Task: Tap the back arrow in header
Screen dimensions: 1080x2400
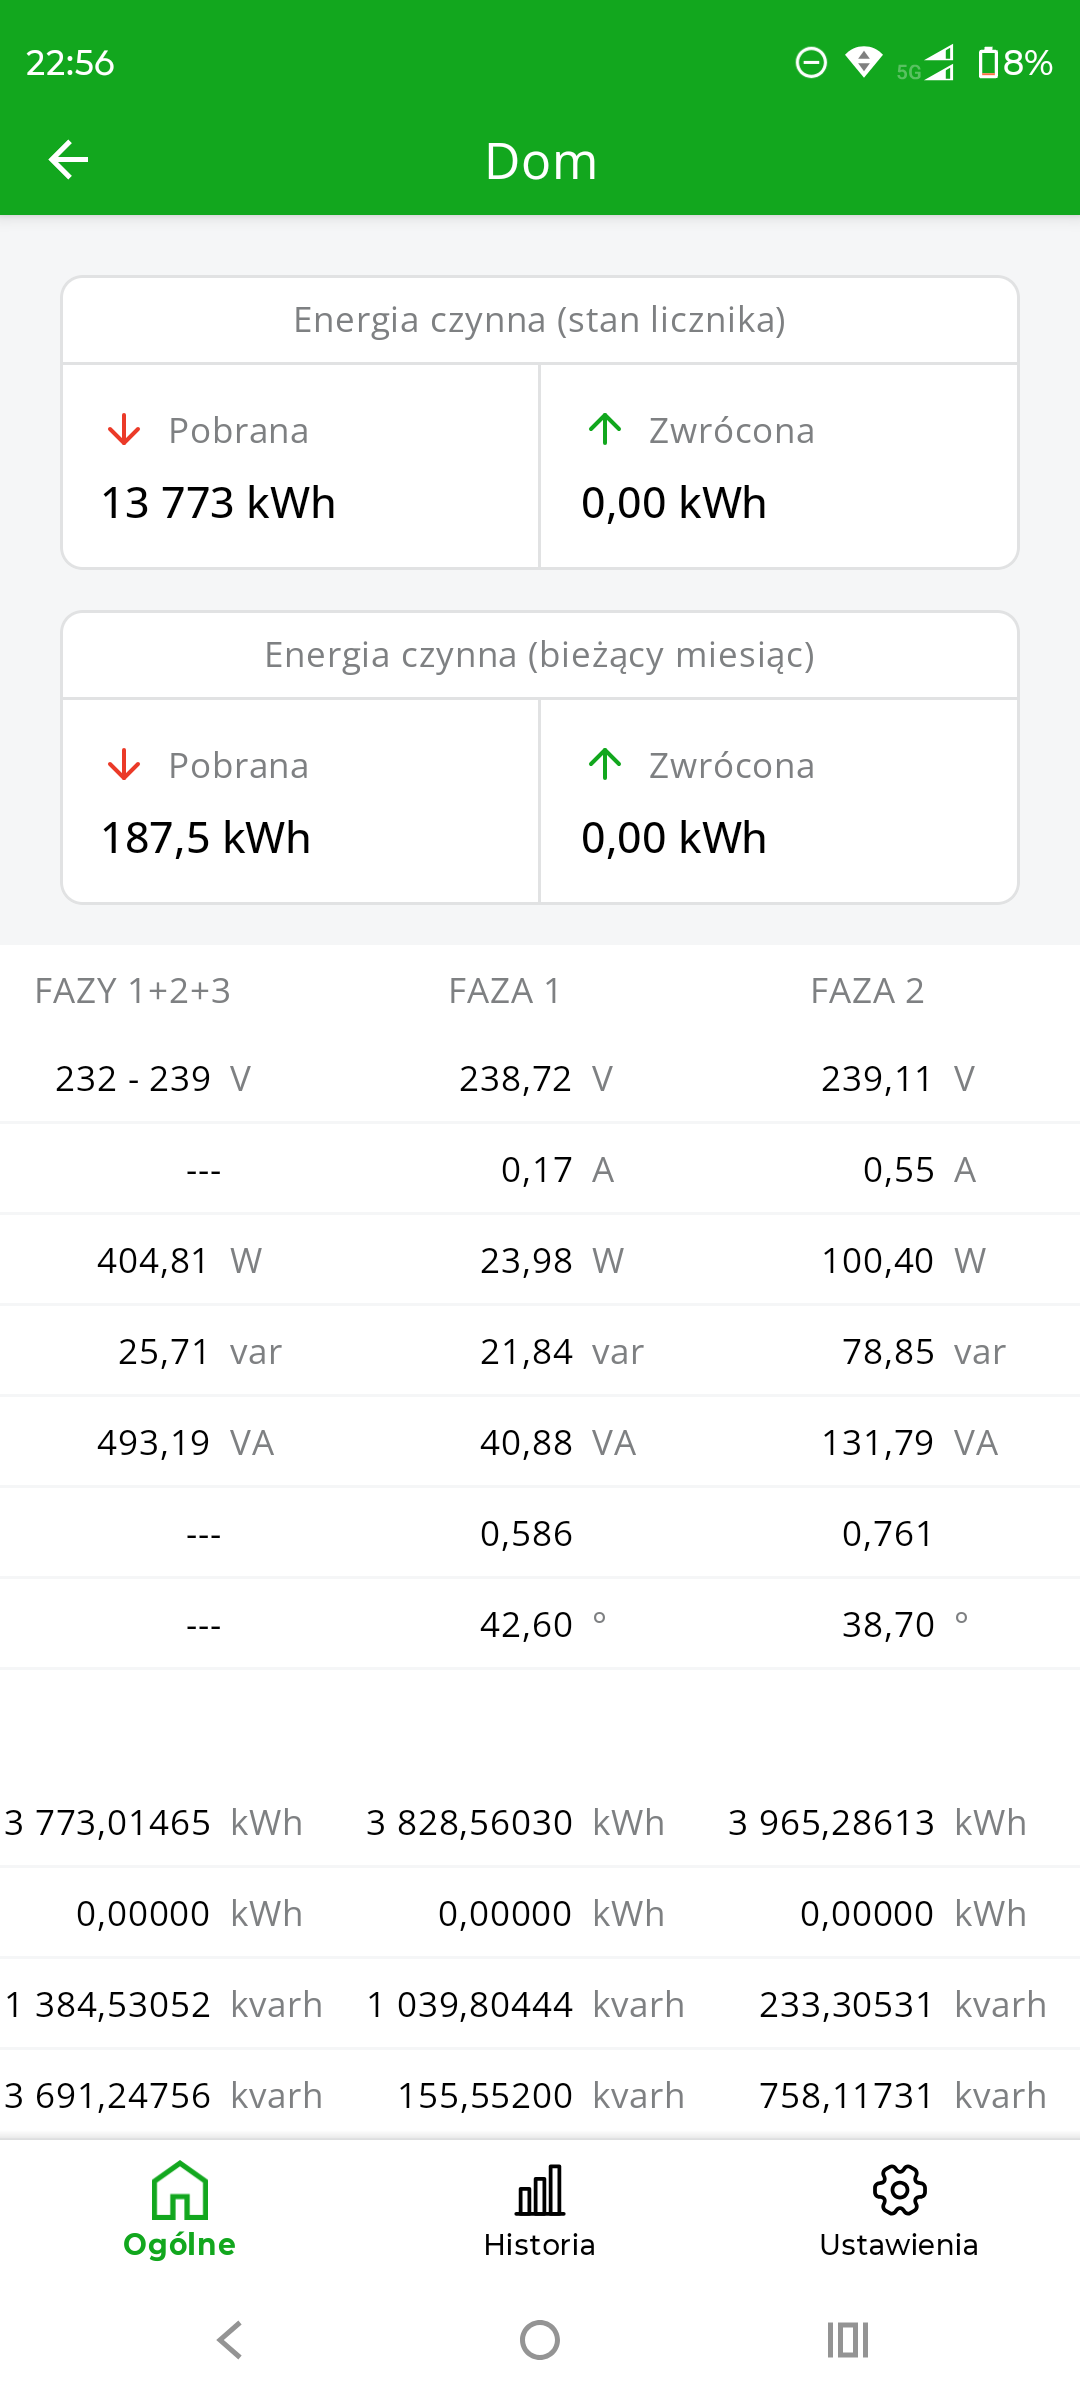Action: [68, 160]
